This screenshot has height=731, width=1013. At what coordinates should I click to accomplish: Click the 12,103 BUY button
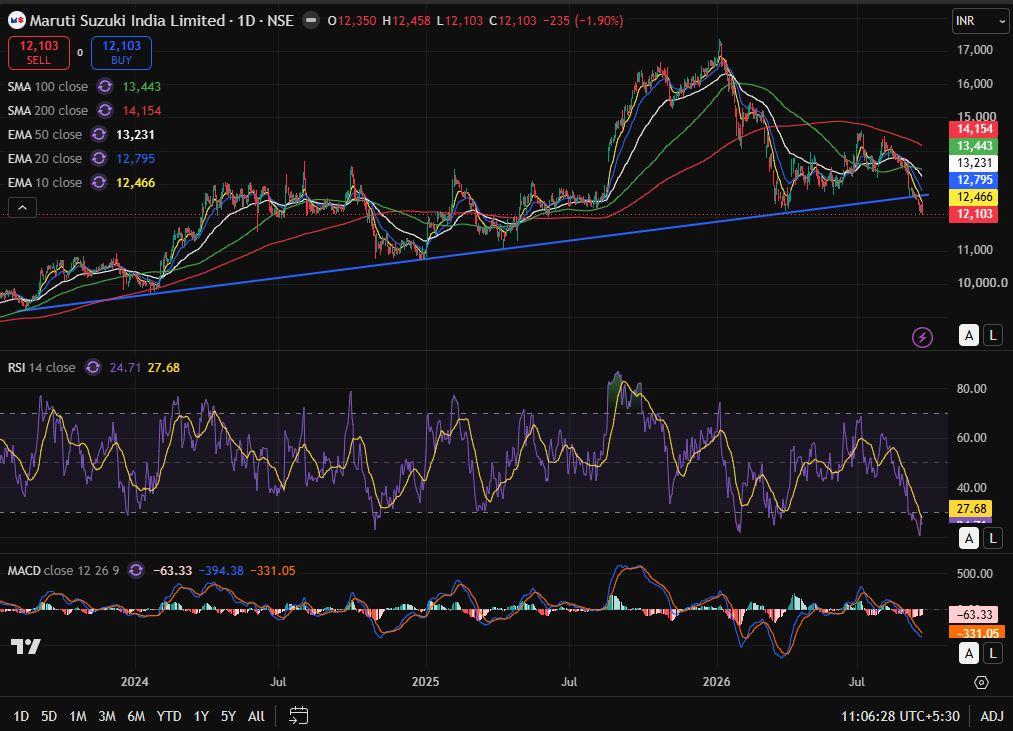121,52
